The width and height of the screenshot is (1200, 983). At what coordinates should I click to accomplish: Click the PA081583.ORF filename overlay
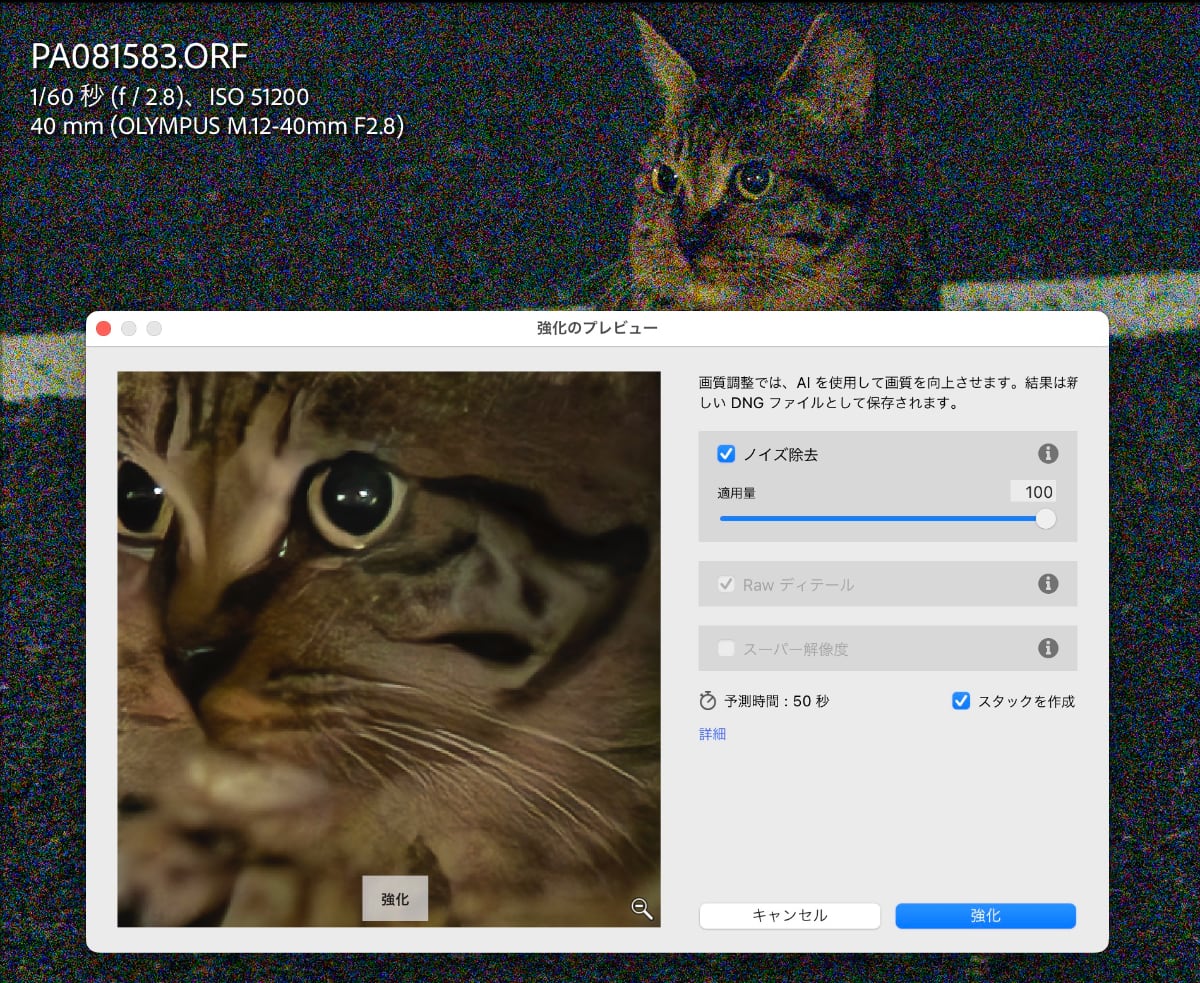click(x=139, y=57)
